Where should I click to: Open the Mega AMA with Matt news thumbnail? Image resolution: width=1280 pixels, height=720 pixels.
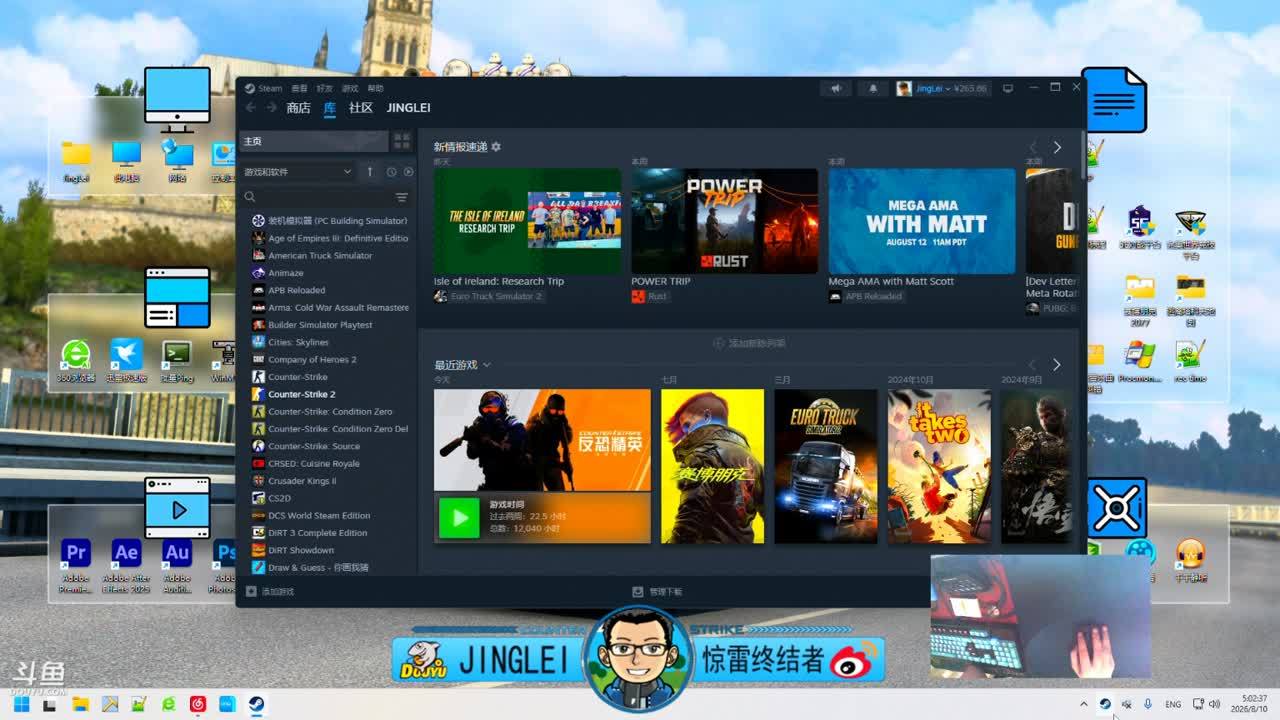pos(921,221)
